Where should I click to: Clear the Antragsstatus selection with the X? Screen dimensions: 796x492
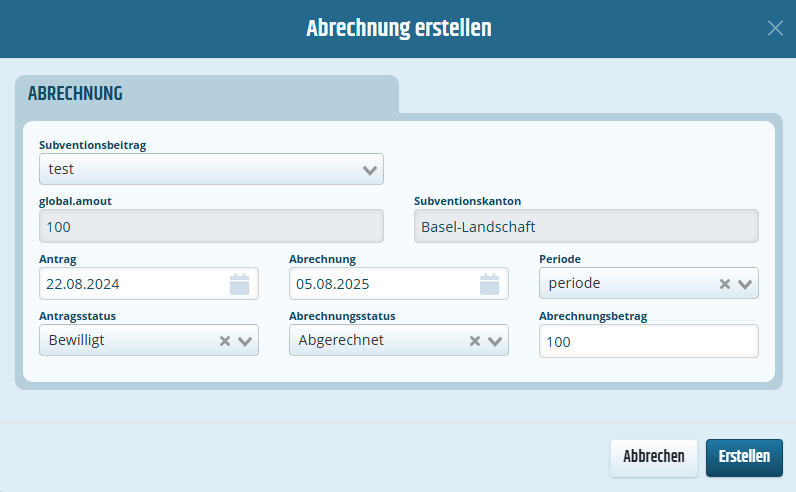click(225, 341)
